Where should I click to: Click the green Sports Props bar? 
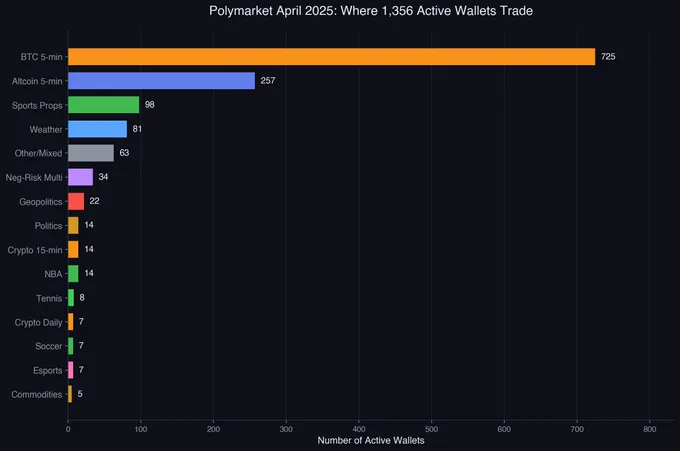pos(104,105)
